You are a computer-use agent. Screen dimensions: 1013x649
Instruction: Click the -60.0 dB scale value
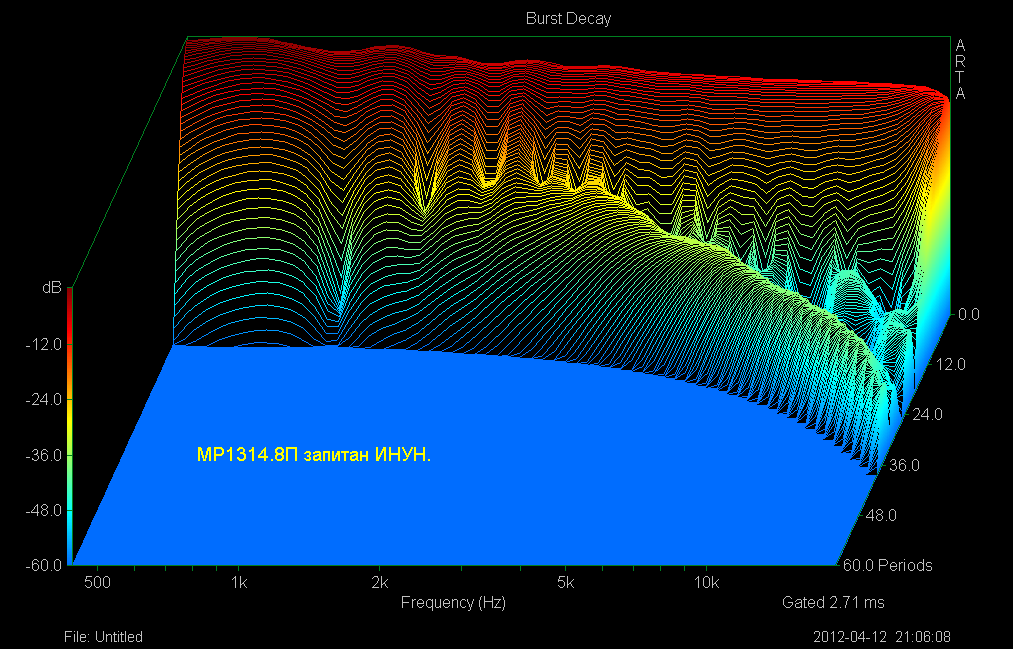coord(44,566)
